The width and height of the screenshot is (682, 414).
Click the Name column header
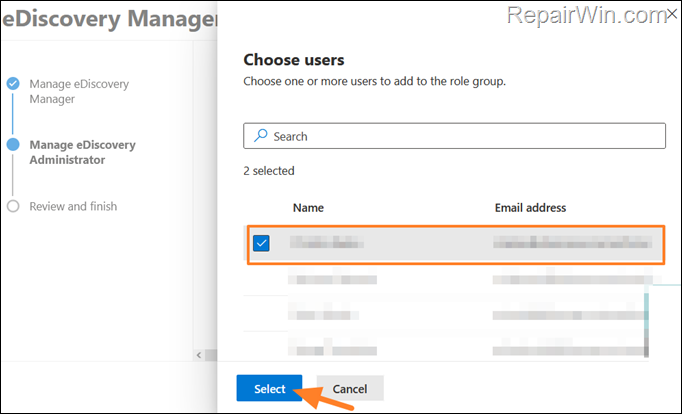click(308, 207)
